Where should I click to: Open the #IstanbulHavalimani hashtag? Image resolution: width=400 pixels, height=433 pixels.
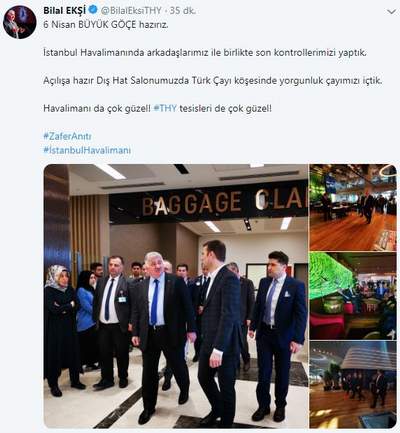[87, 150]
